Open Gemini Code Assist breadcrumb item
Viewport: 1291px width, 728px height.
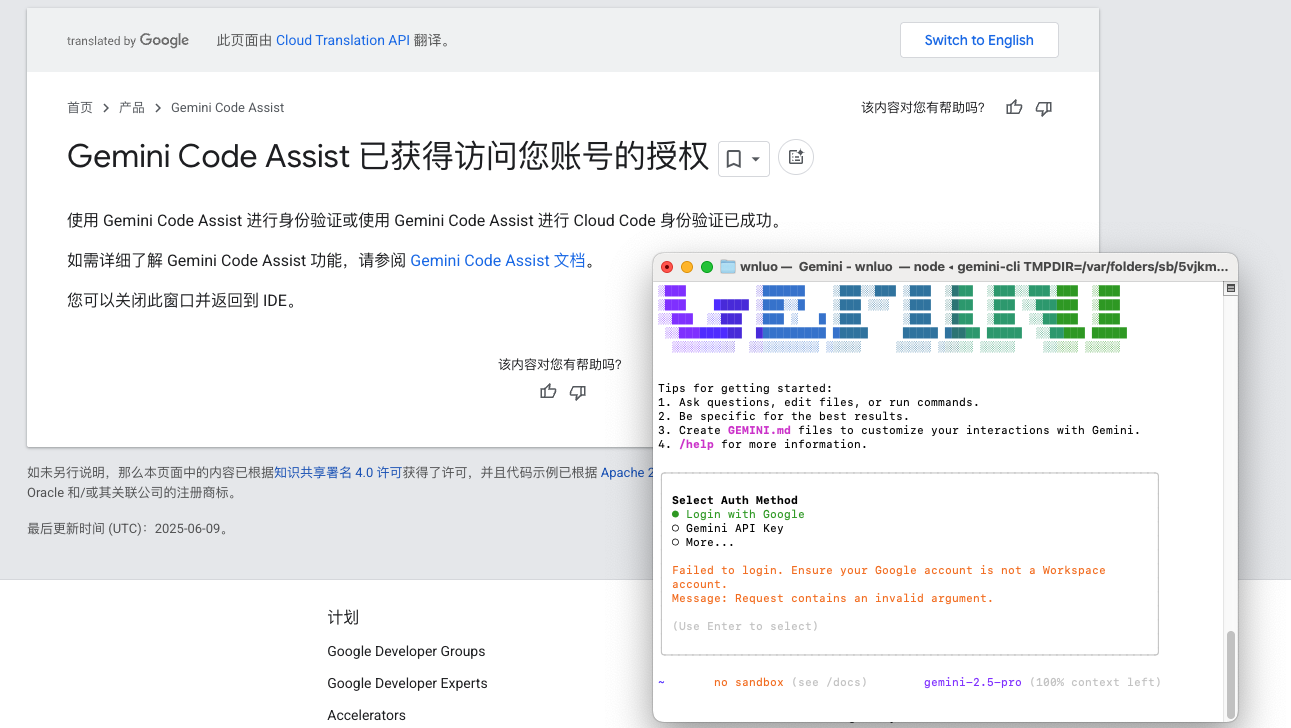pyautogui.click(x=228, y=107)
